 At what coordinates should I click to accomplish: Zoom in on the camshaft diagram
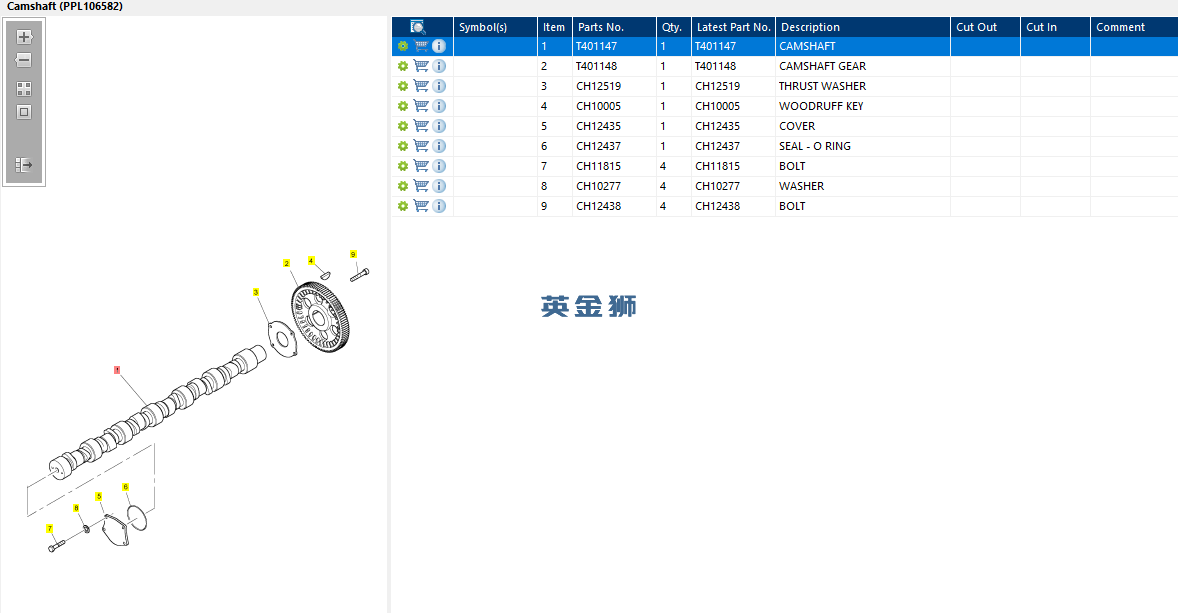[24, 37]
